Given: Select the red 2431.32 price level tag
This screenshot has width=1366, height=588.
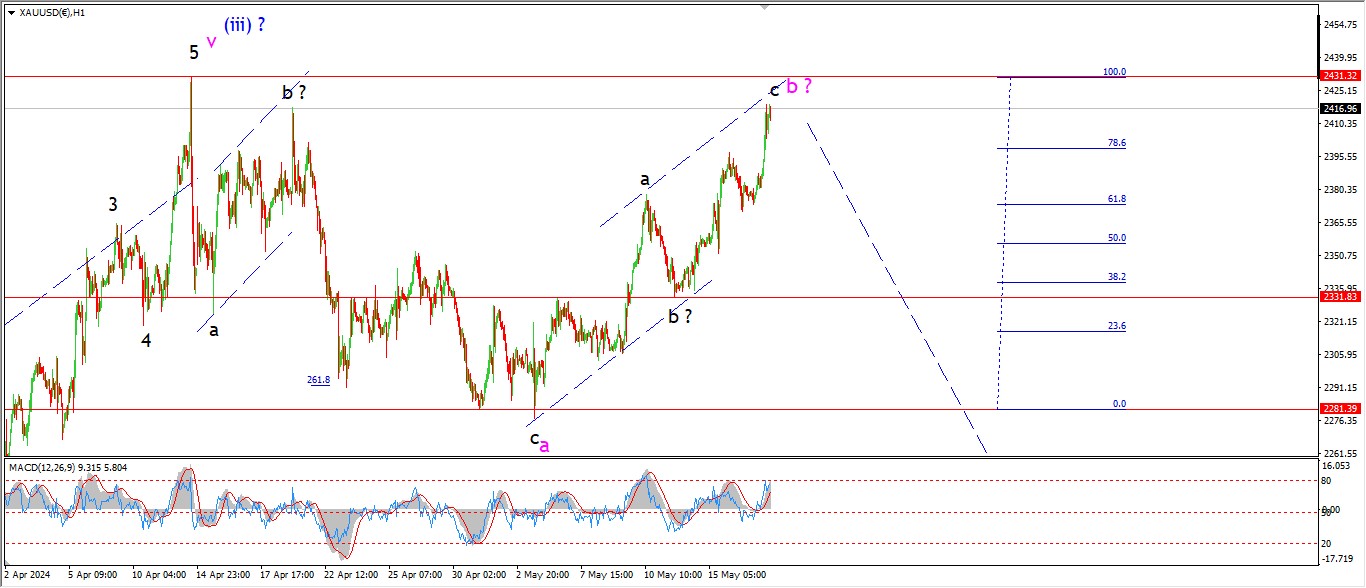Looking at the screenshot, I should click(x=1339, y=76).
